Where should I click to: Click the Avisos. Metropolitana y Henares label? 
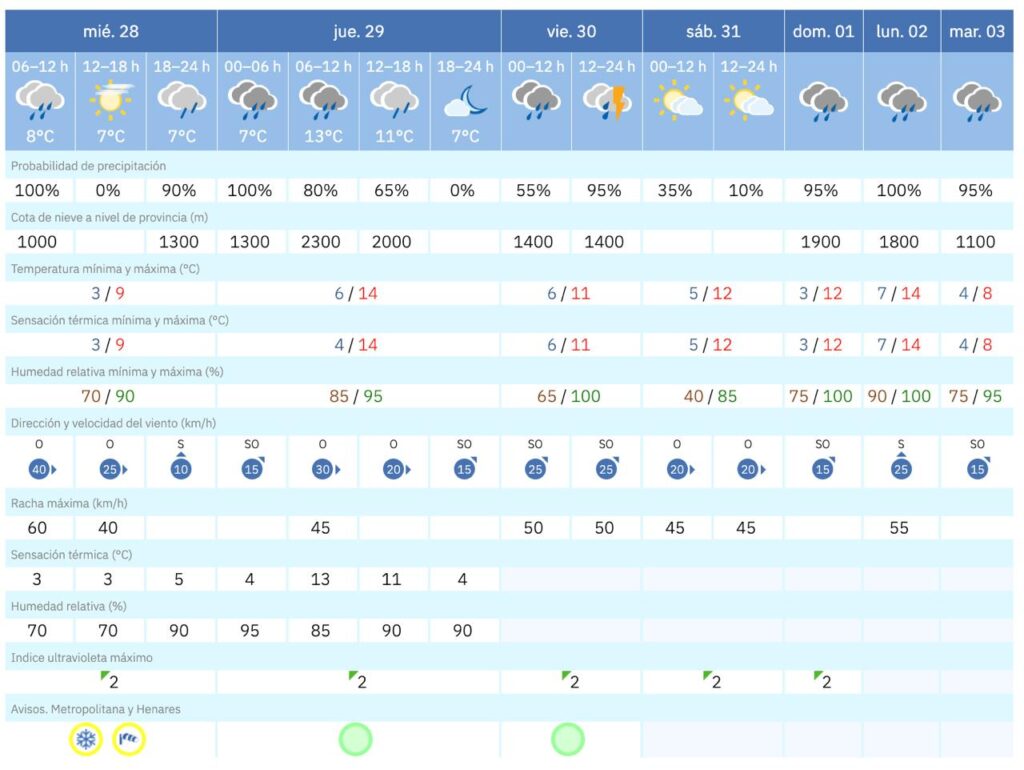[96, 709]
